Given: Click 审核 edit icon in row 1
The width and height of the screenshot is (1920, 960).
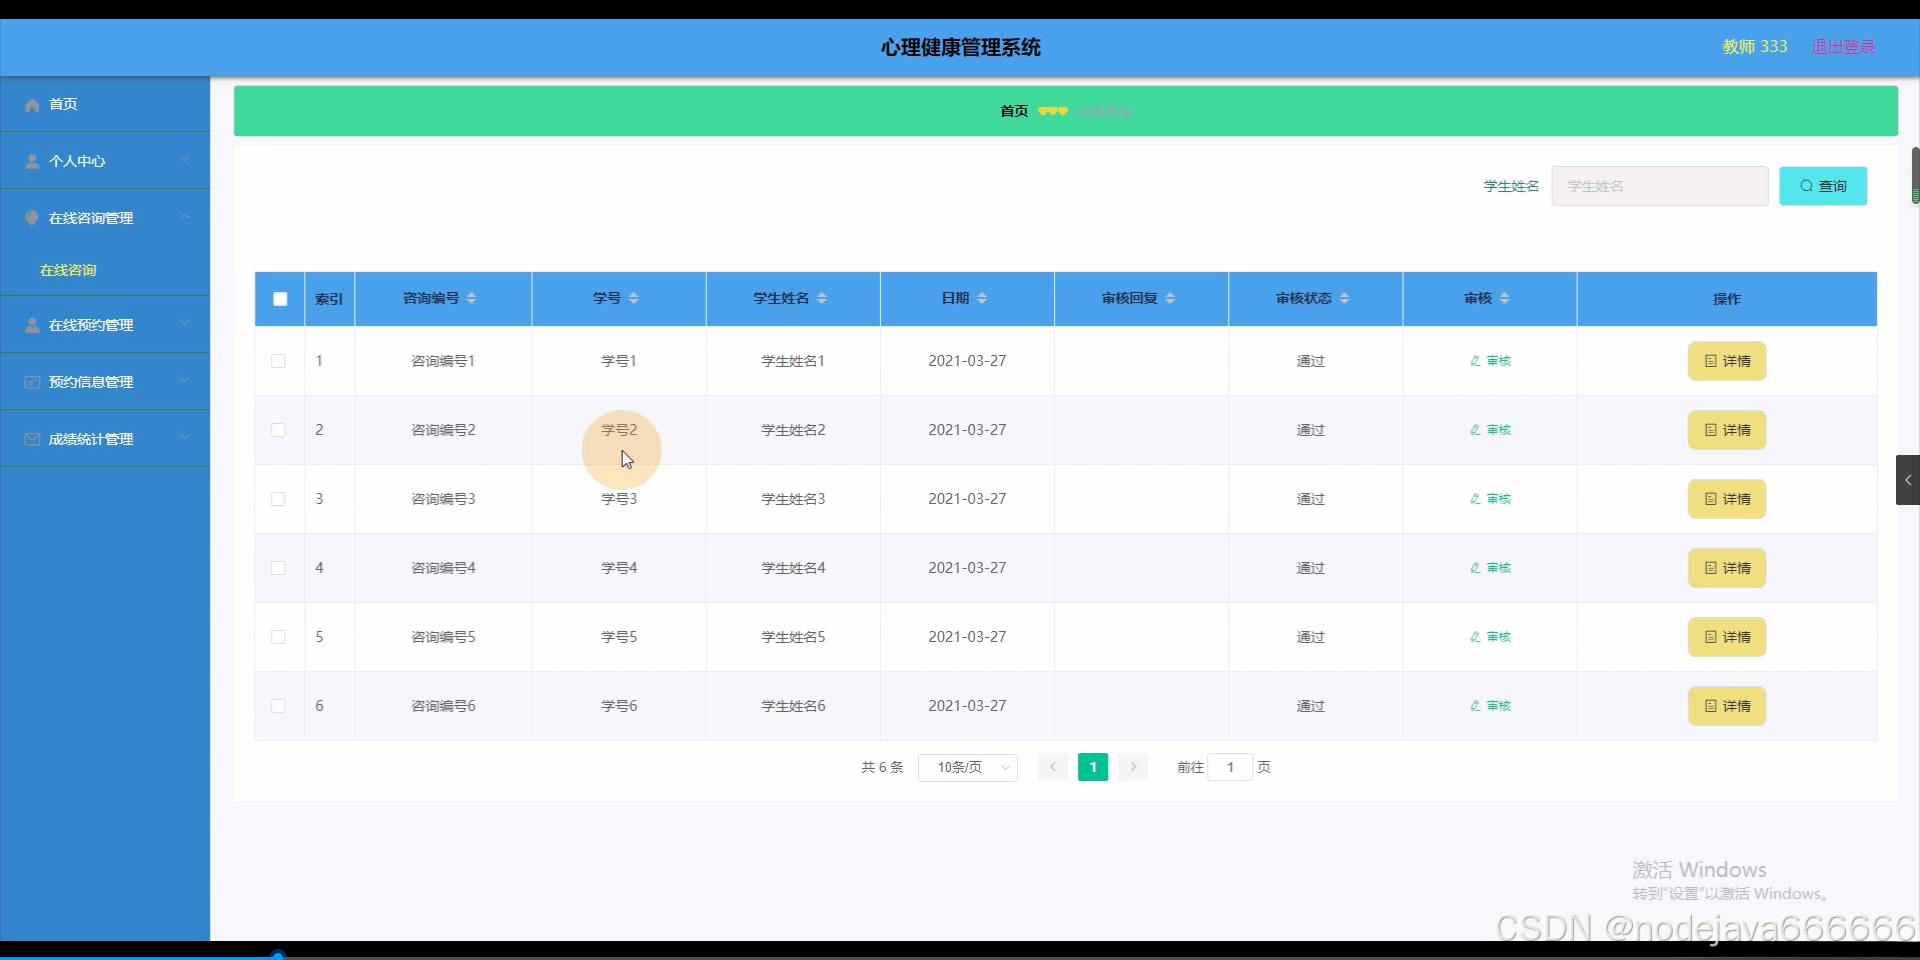Looking at the screenshot, I should (x=1475, y=361).
